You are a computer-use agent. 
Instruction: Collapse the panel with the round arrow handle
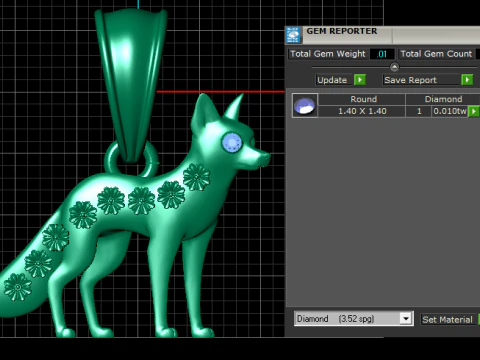point(394,67)
